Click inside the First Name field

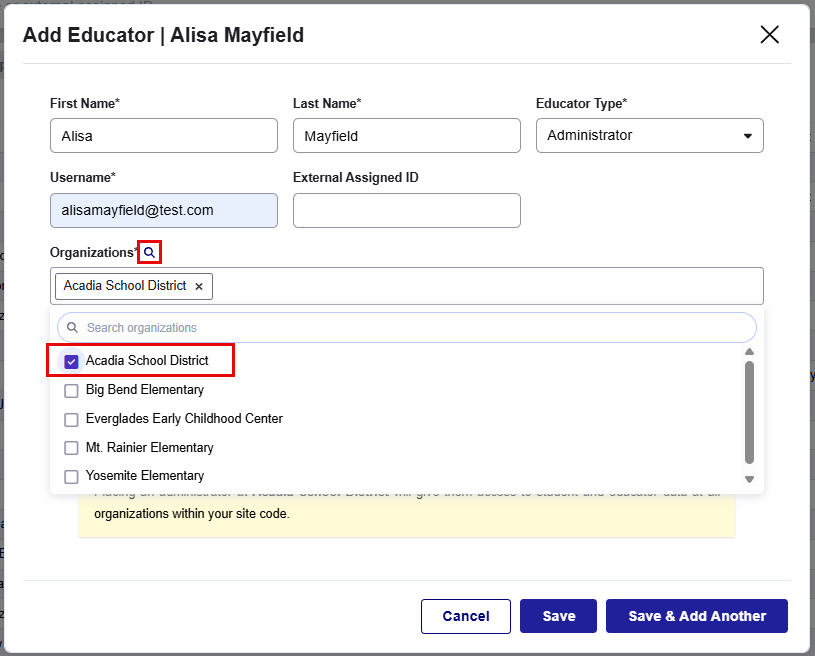click(x=163, y=135)
